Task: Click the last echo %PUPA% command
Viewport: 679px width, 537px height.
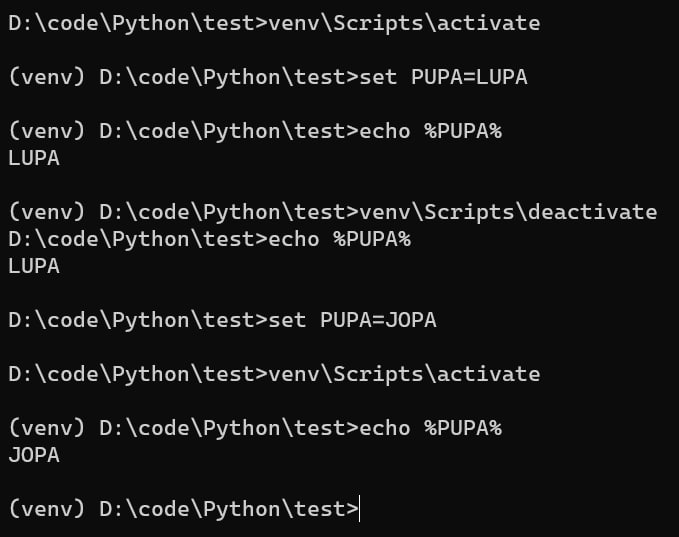Action: tap(430, 428)
